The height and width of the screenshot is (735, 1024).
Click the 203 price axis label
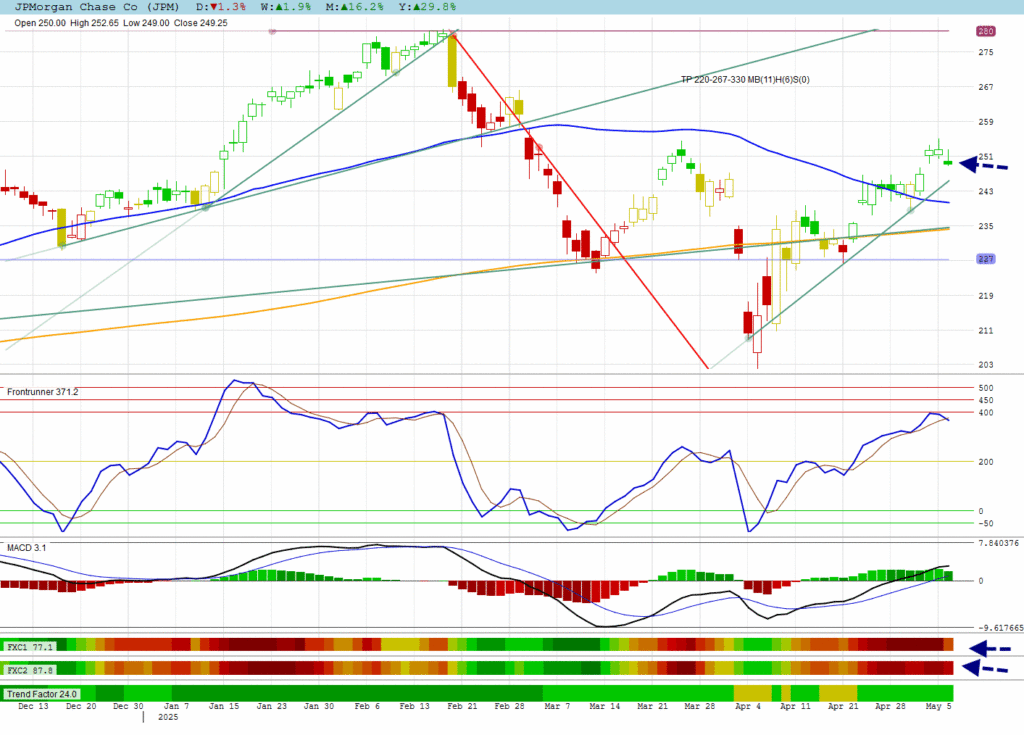[x=985, y=365]
